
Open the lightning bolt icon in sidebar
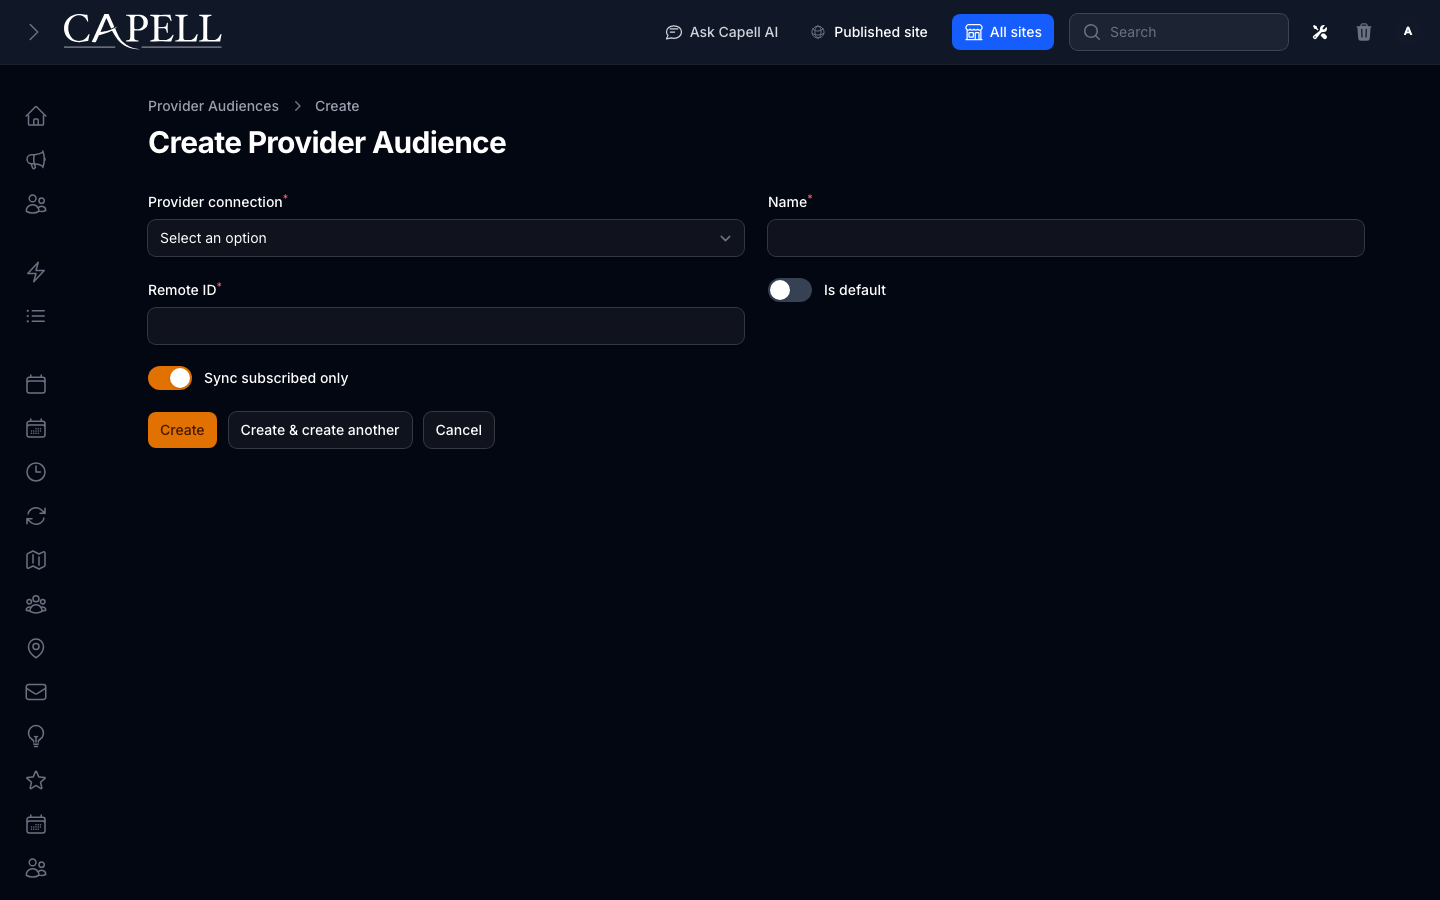pyautogui.click(x=36, y=272)
